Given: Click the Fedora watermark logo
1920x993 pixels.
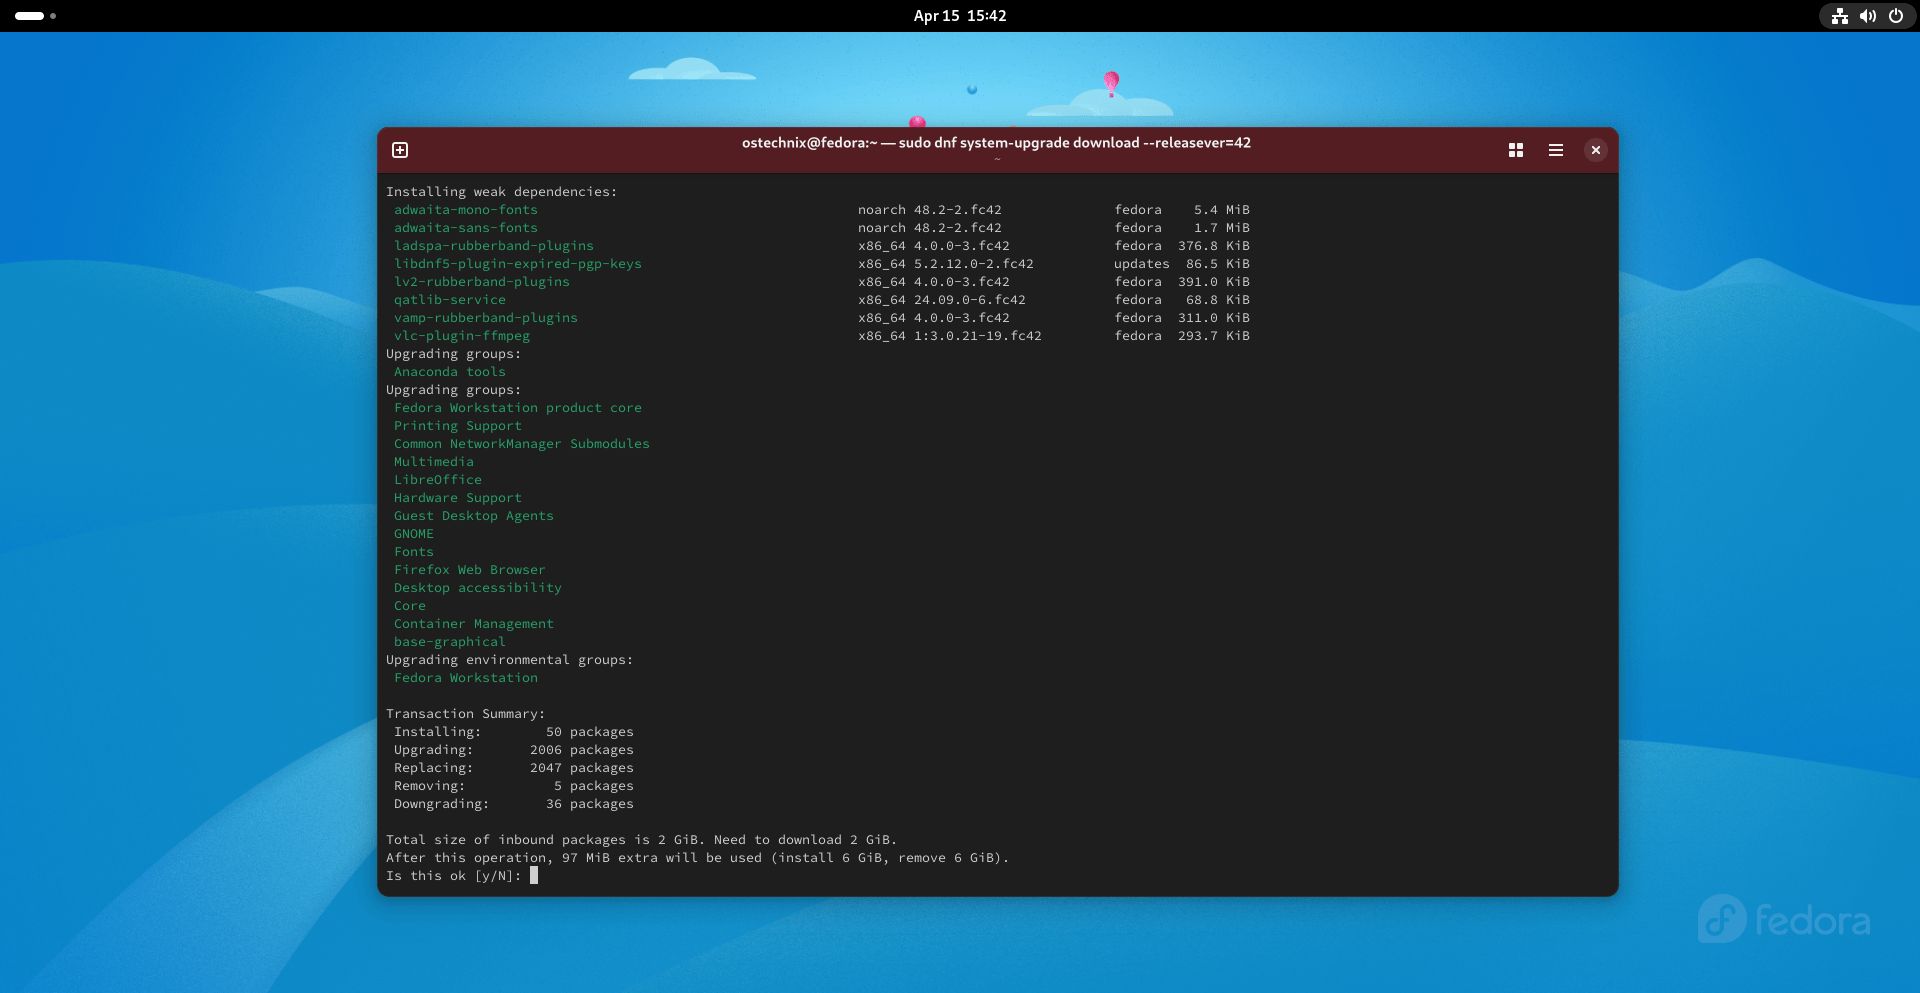Looking at the screenshot, I should [x=1783, y=920].
